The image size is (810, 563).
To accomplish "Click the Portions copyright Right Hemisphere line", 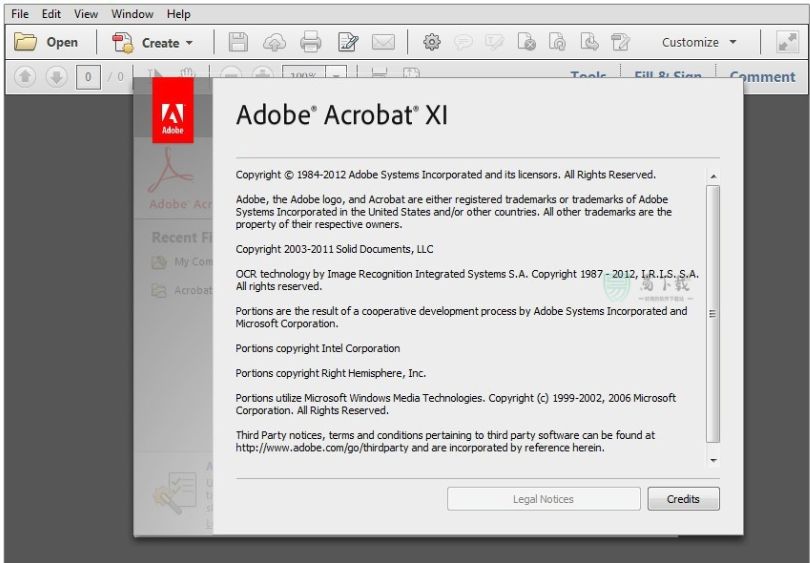I will 331,373.
